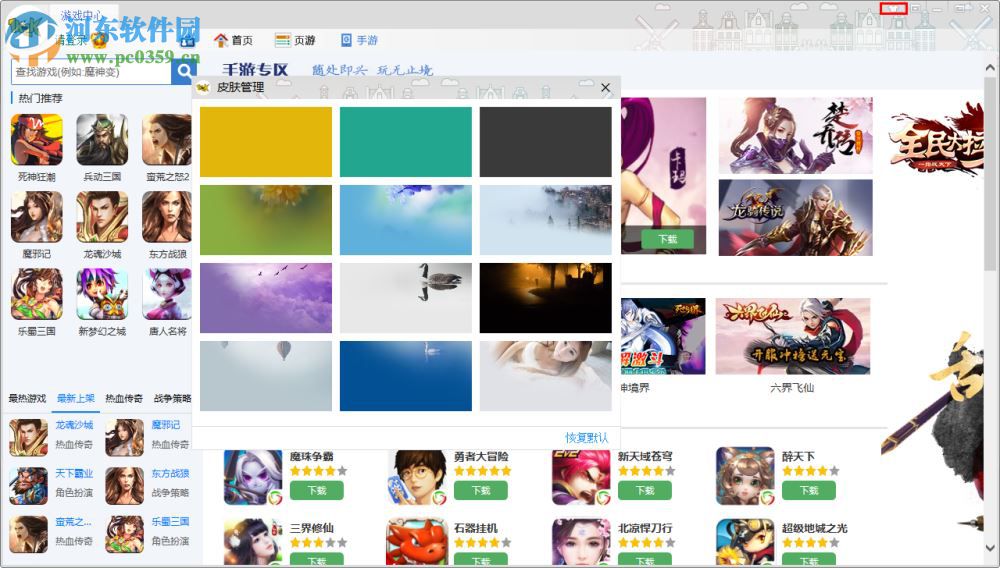1000x568 pixels.
Task: Click the 勇者大冒险 game icon
Action: coord(416,477)
